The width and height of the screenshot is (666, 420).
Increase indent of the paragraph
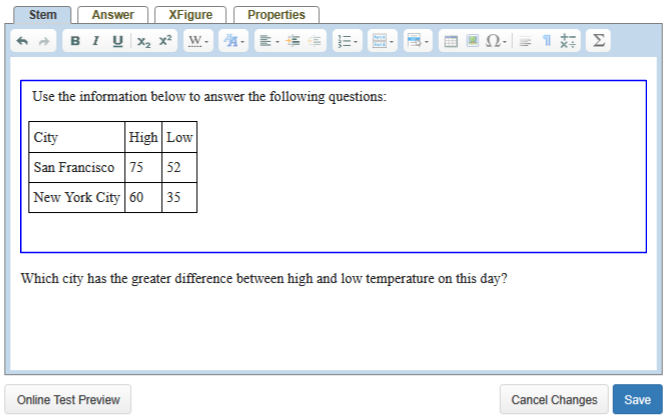click(x=294, y=41)
